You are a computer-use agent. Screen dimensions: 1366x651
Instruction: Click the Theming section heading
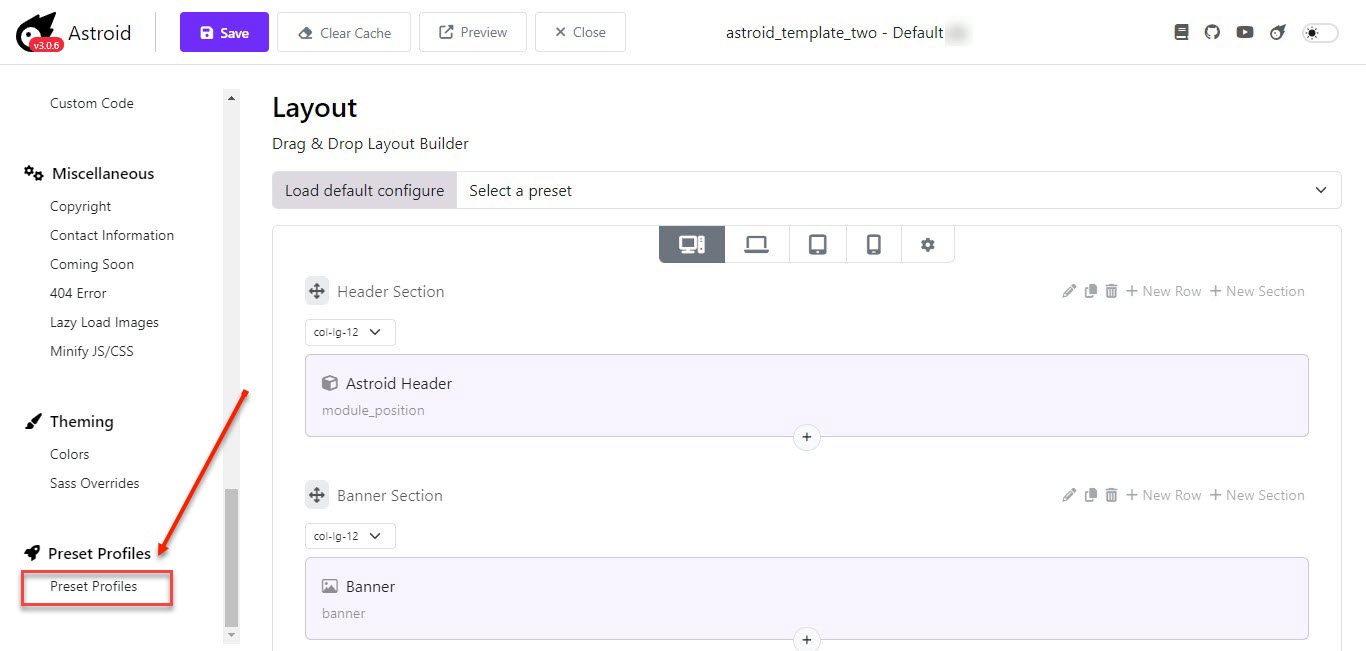[69, 421]
